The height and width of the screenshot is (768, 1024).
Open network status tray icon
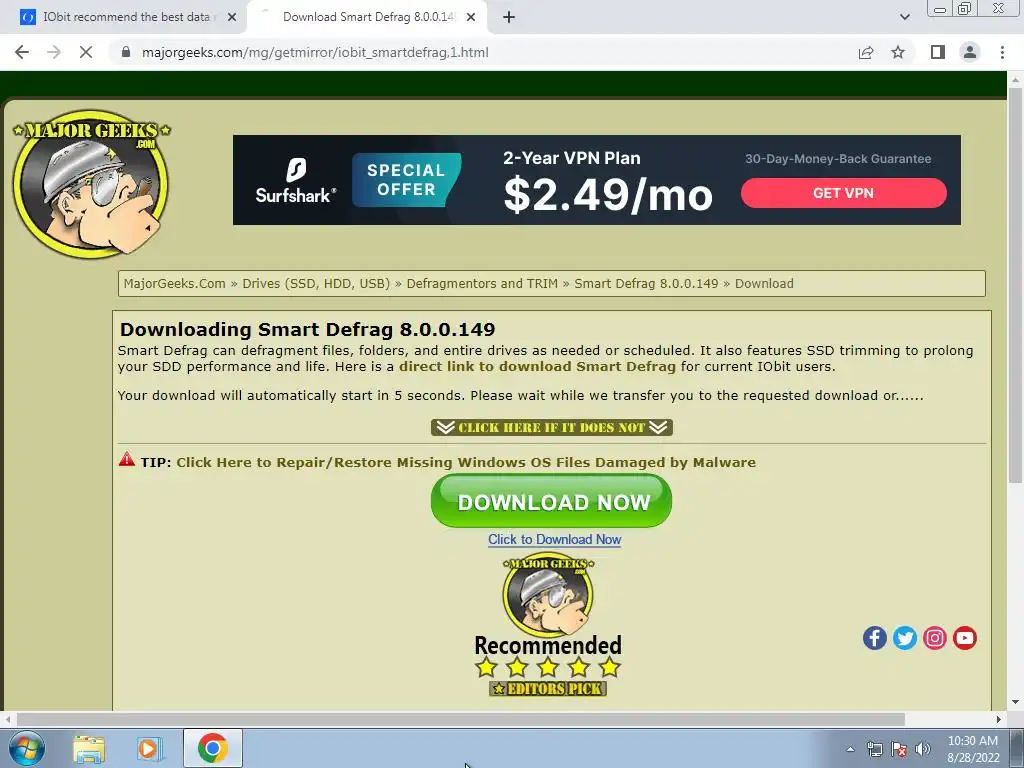click(x=874, y=749)
